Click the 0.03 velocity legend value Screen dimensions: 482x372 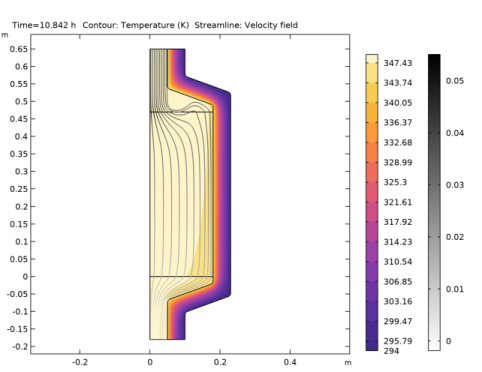point(455,185)
